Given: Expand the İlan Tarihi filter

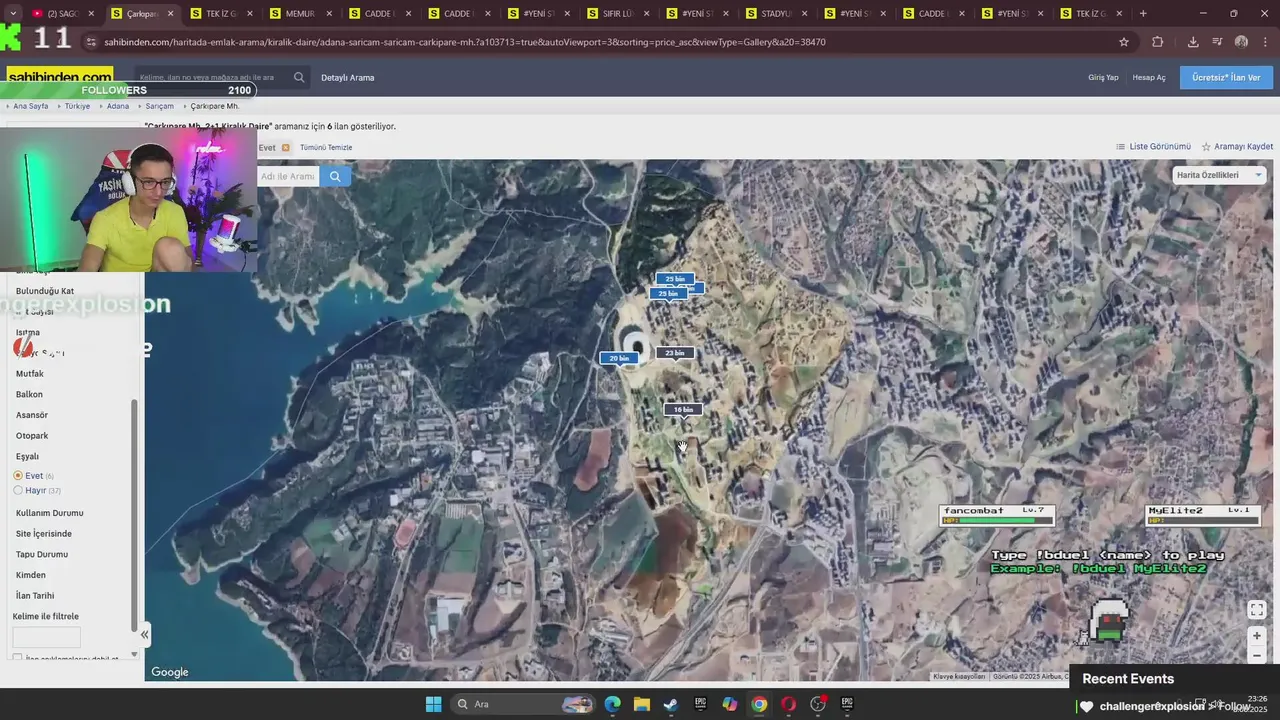Looking at the screenshot, I should tap(35, 596).
